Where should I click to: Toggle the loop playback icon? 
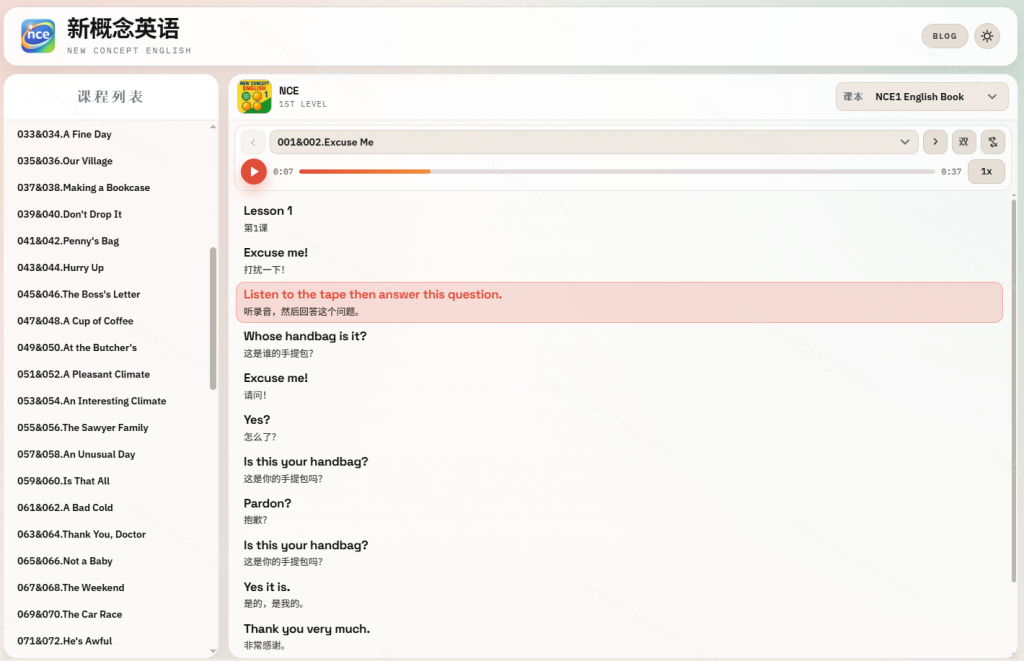(993, 142)
